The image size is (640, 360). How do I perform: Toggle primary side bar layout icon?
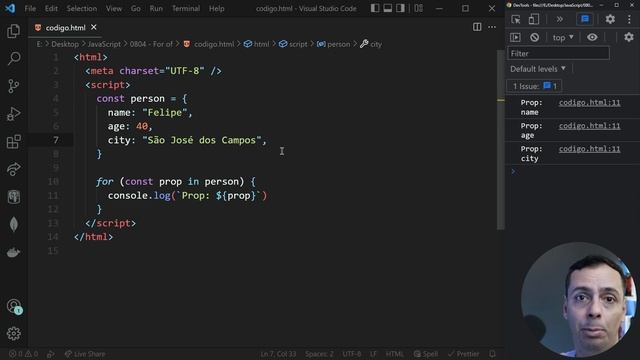[375, 8]
